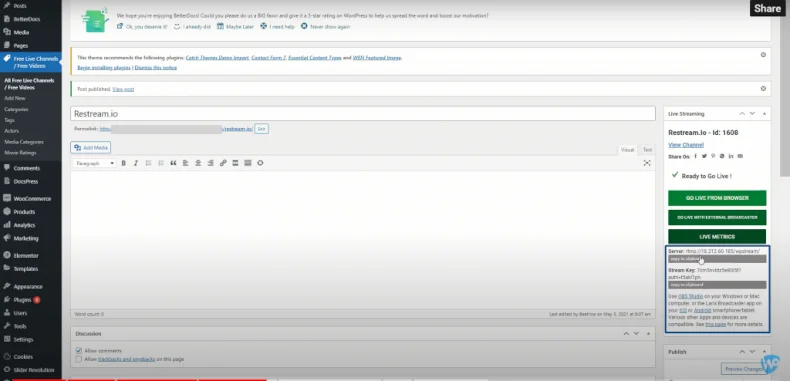The image size is (790, 381).
Task: Enable Allow trackbacks and pingbacks checkbox
Action: pos(78,359)
